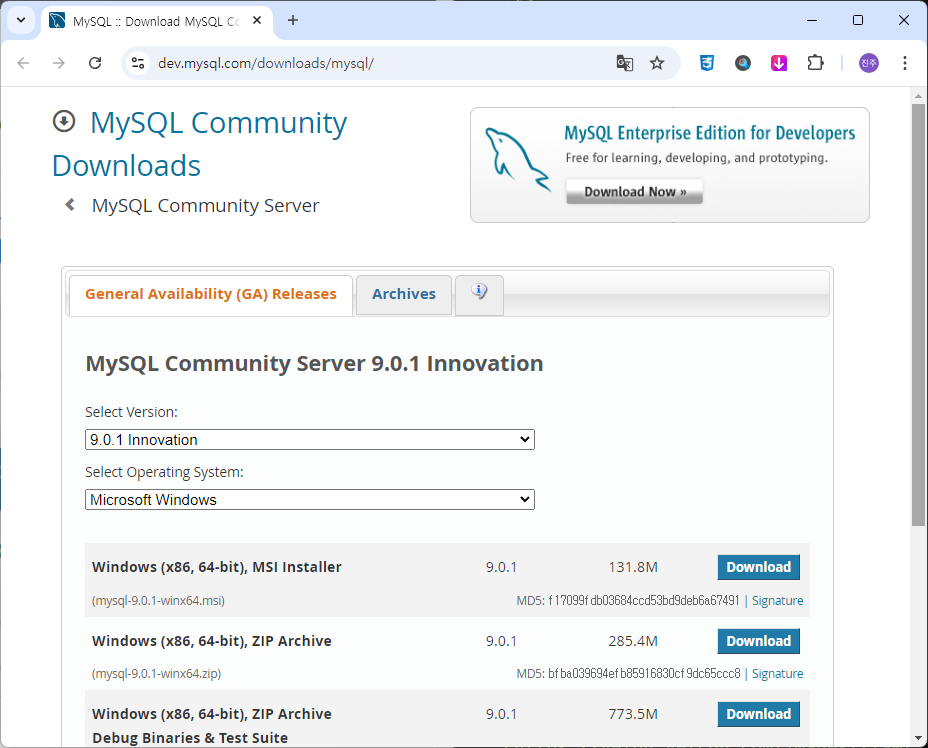The height and width of the screenshot is (748, 928).
Task: Open the information icon tab
Action: [479, 294]
